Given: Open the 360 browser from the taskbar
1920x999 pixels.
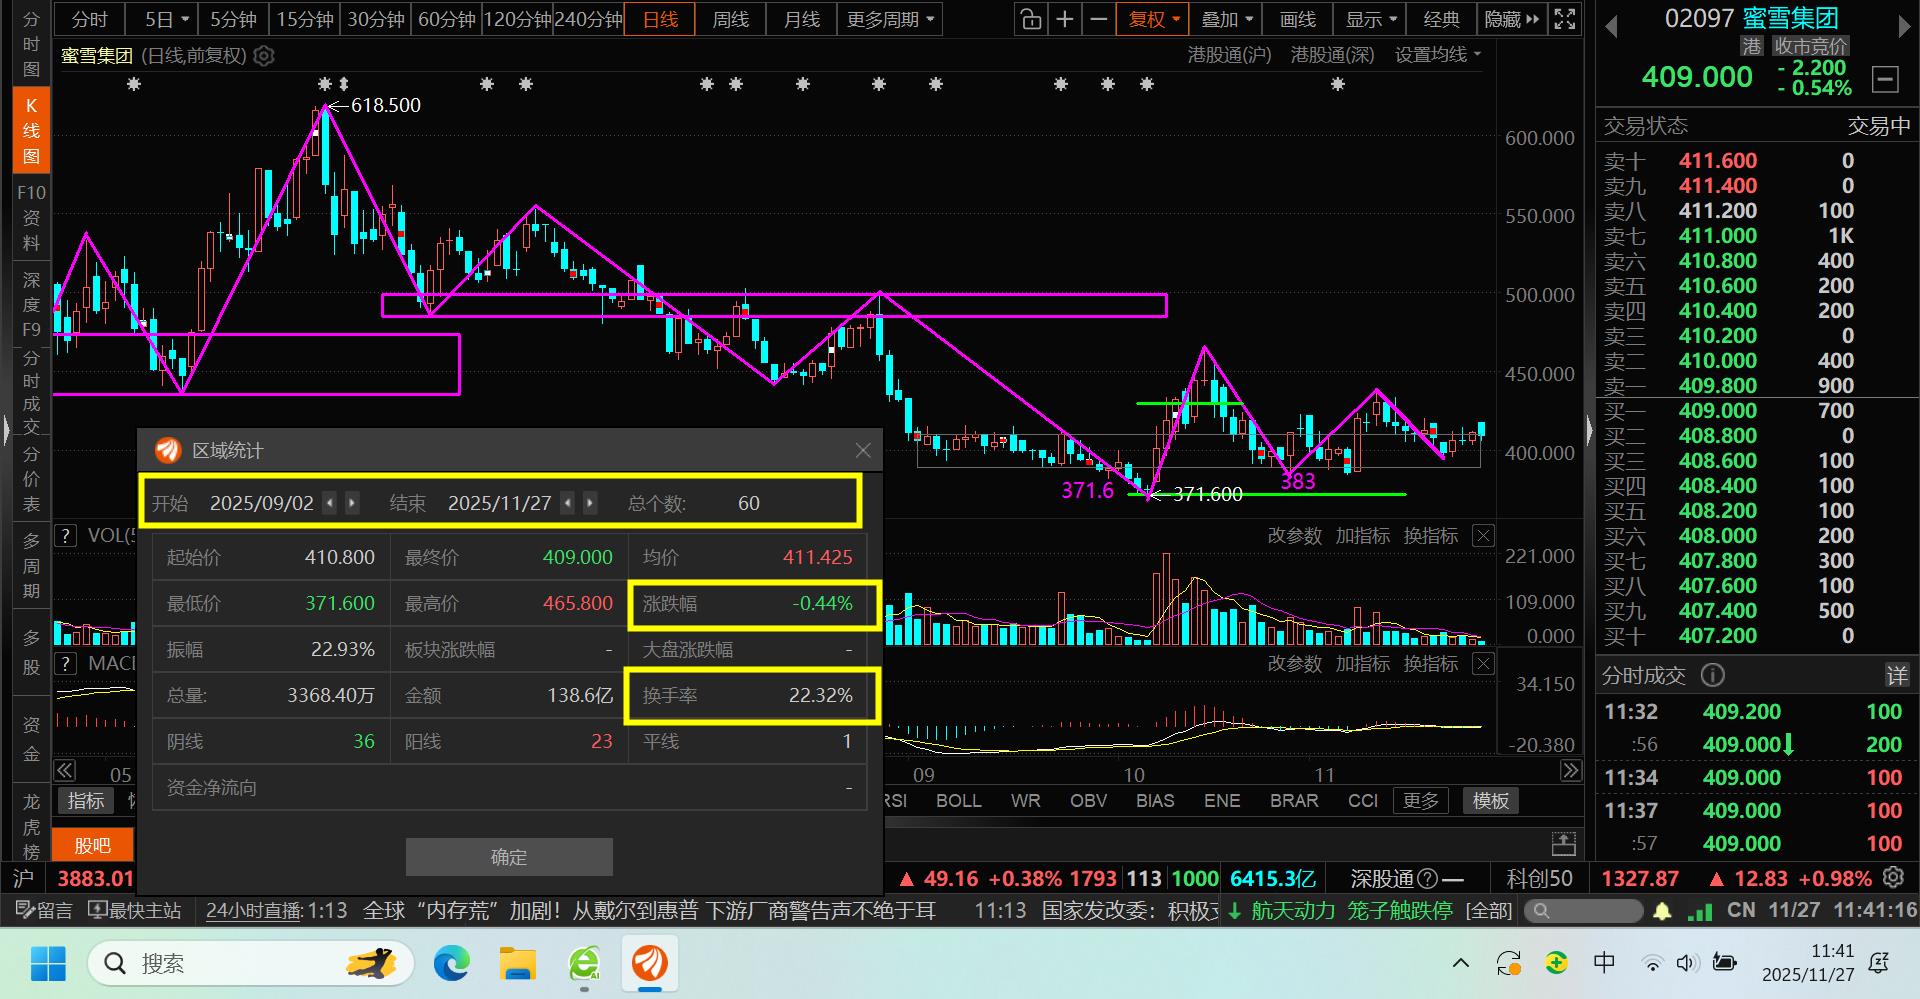Looking at the screenshot, I should [x=584, y=964].
